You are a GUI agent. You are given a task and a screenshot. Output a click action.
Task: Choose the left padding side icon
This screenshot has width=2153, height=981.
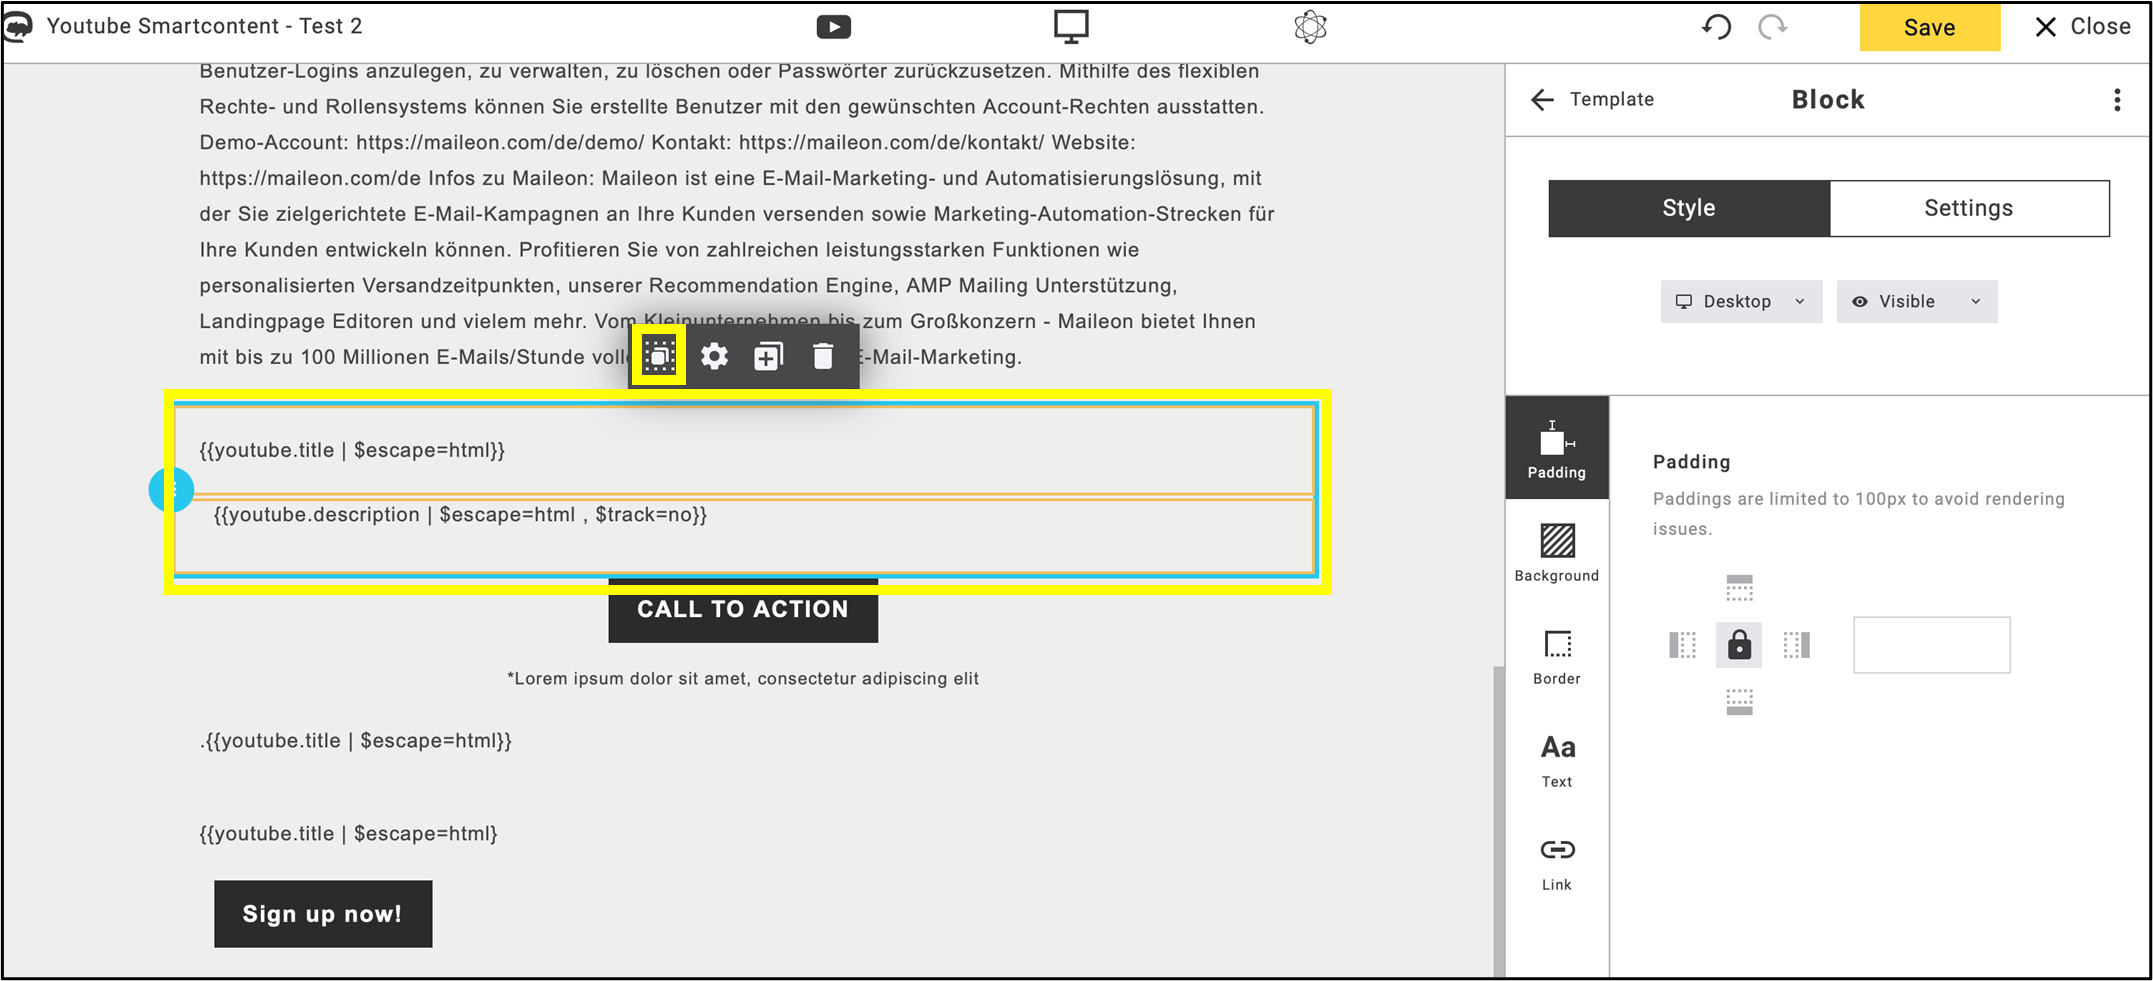click(x=1683, y=645)
